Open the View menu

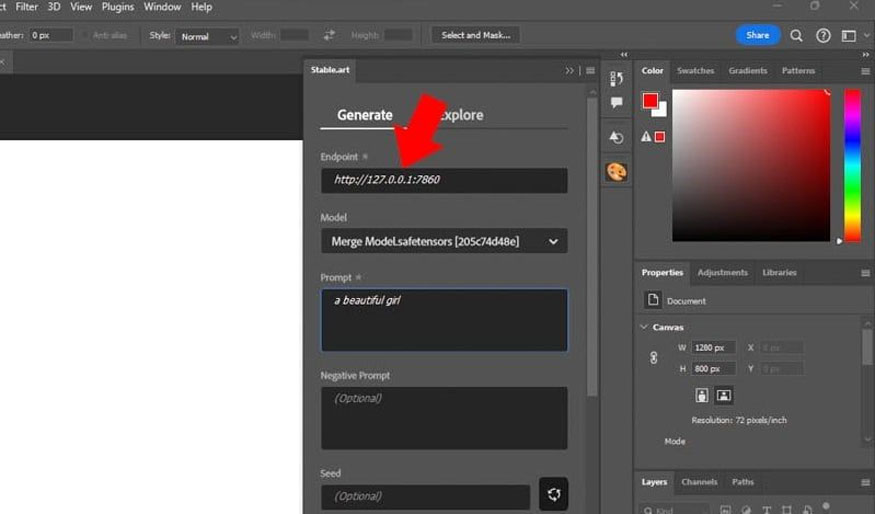click(81, 7)
